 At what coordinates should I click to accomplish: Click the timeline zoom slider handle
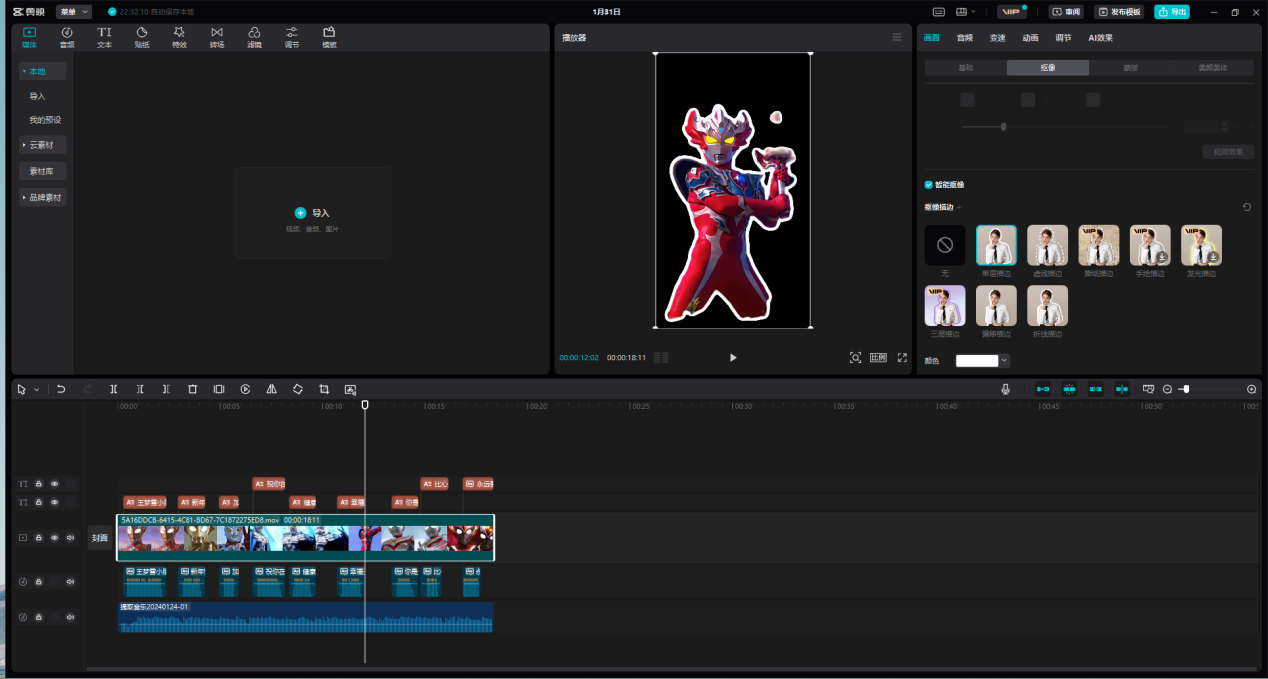coord(1186,389)
